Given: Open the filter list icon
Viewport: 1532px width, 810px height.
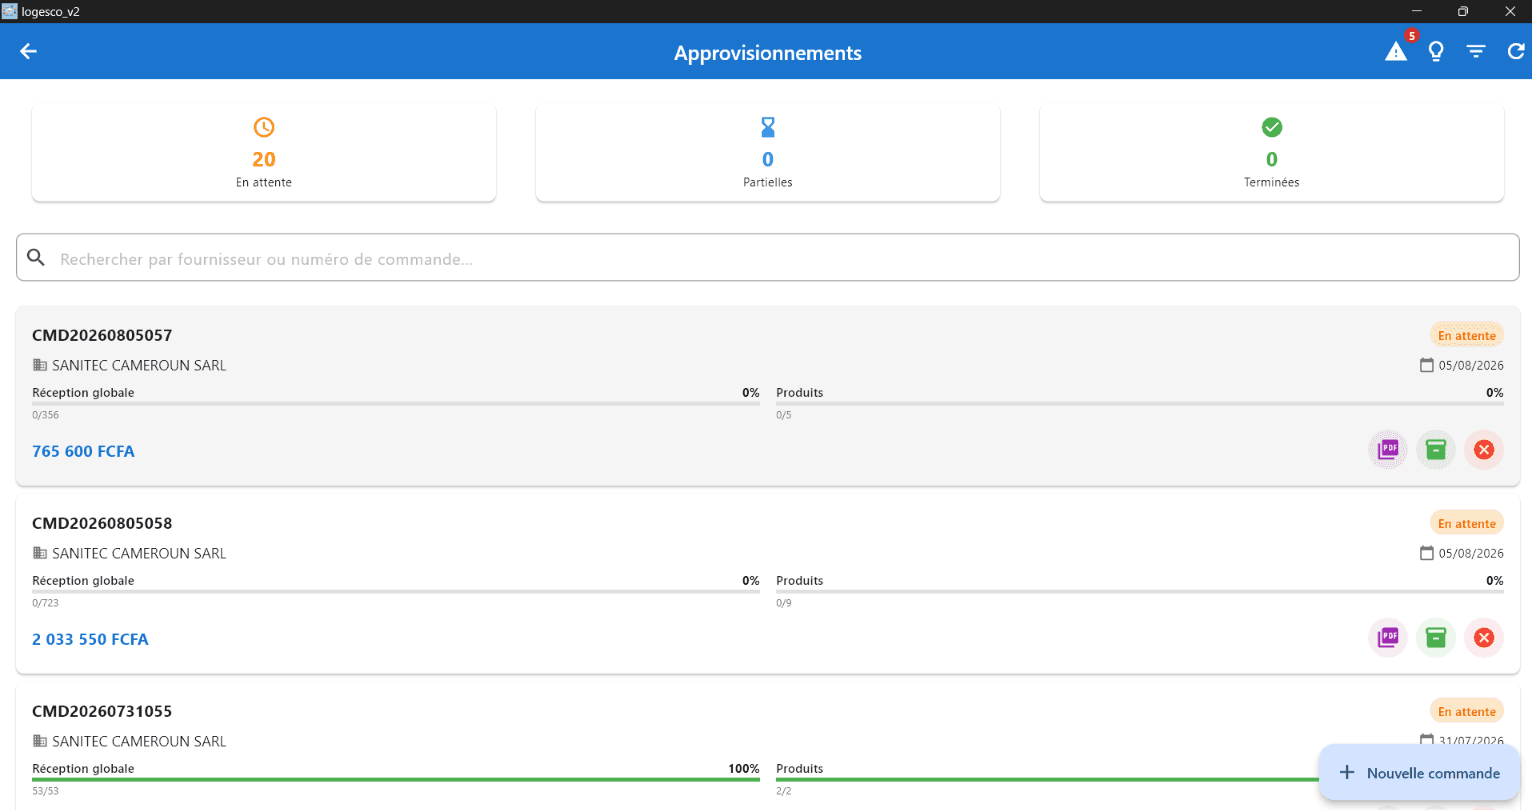Looking at the screenshot, I should pyautogui.click(x=1476, y=51).
